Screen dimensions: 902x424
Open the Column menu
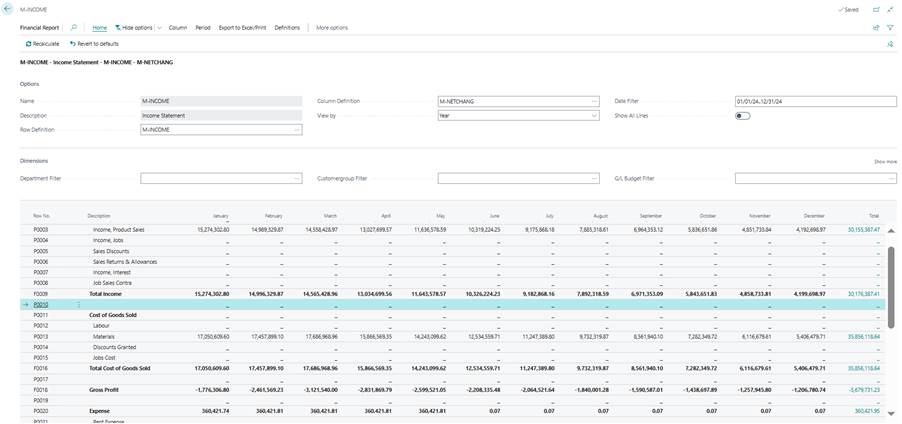tap(178, 28)
